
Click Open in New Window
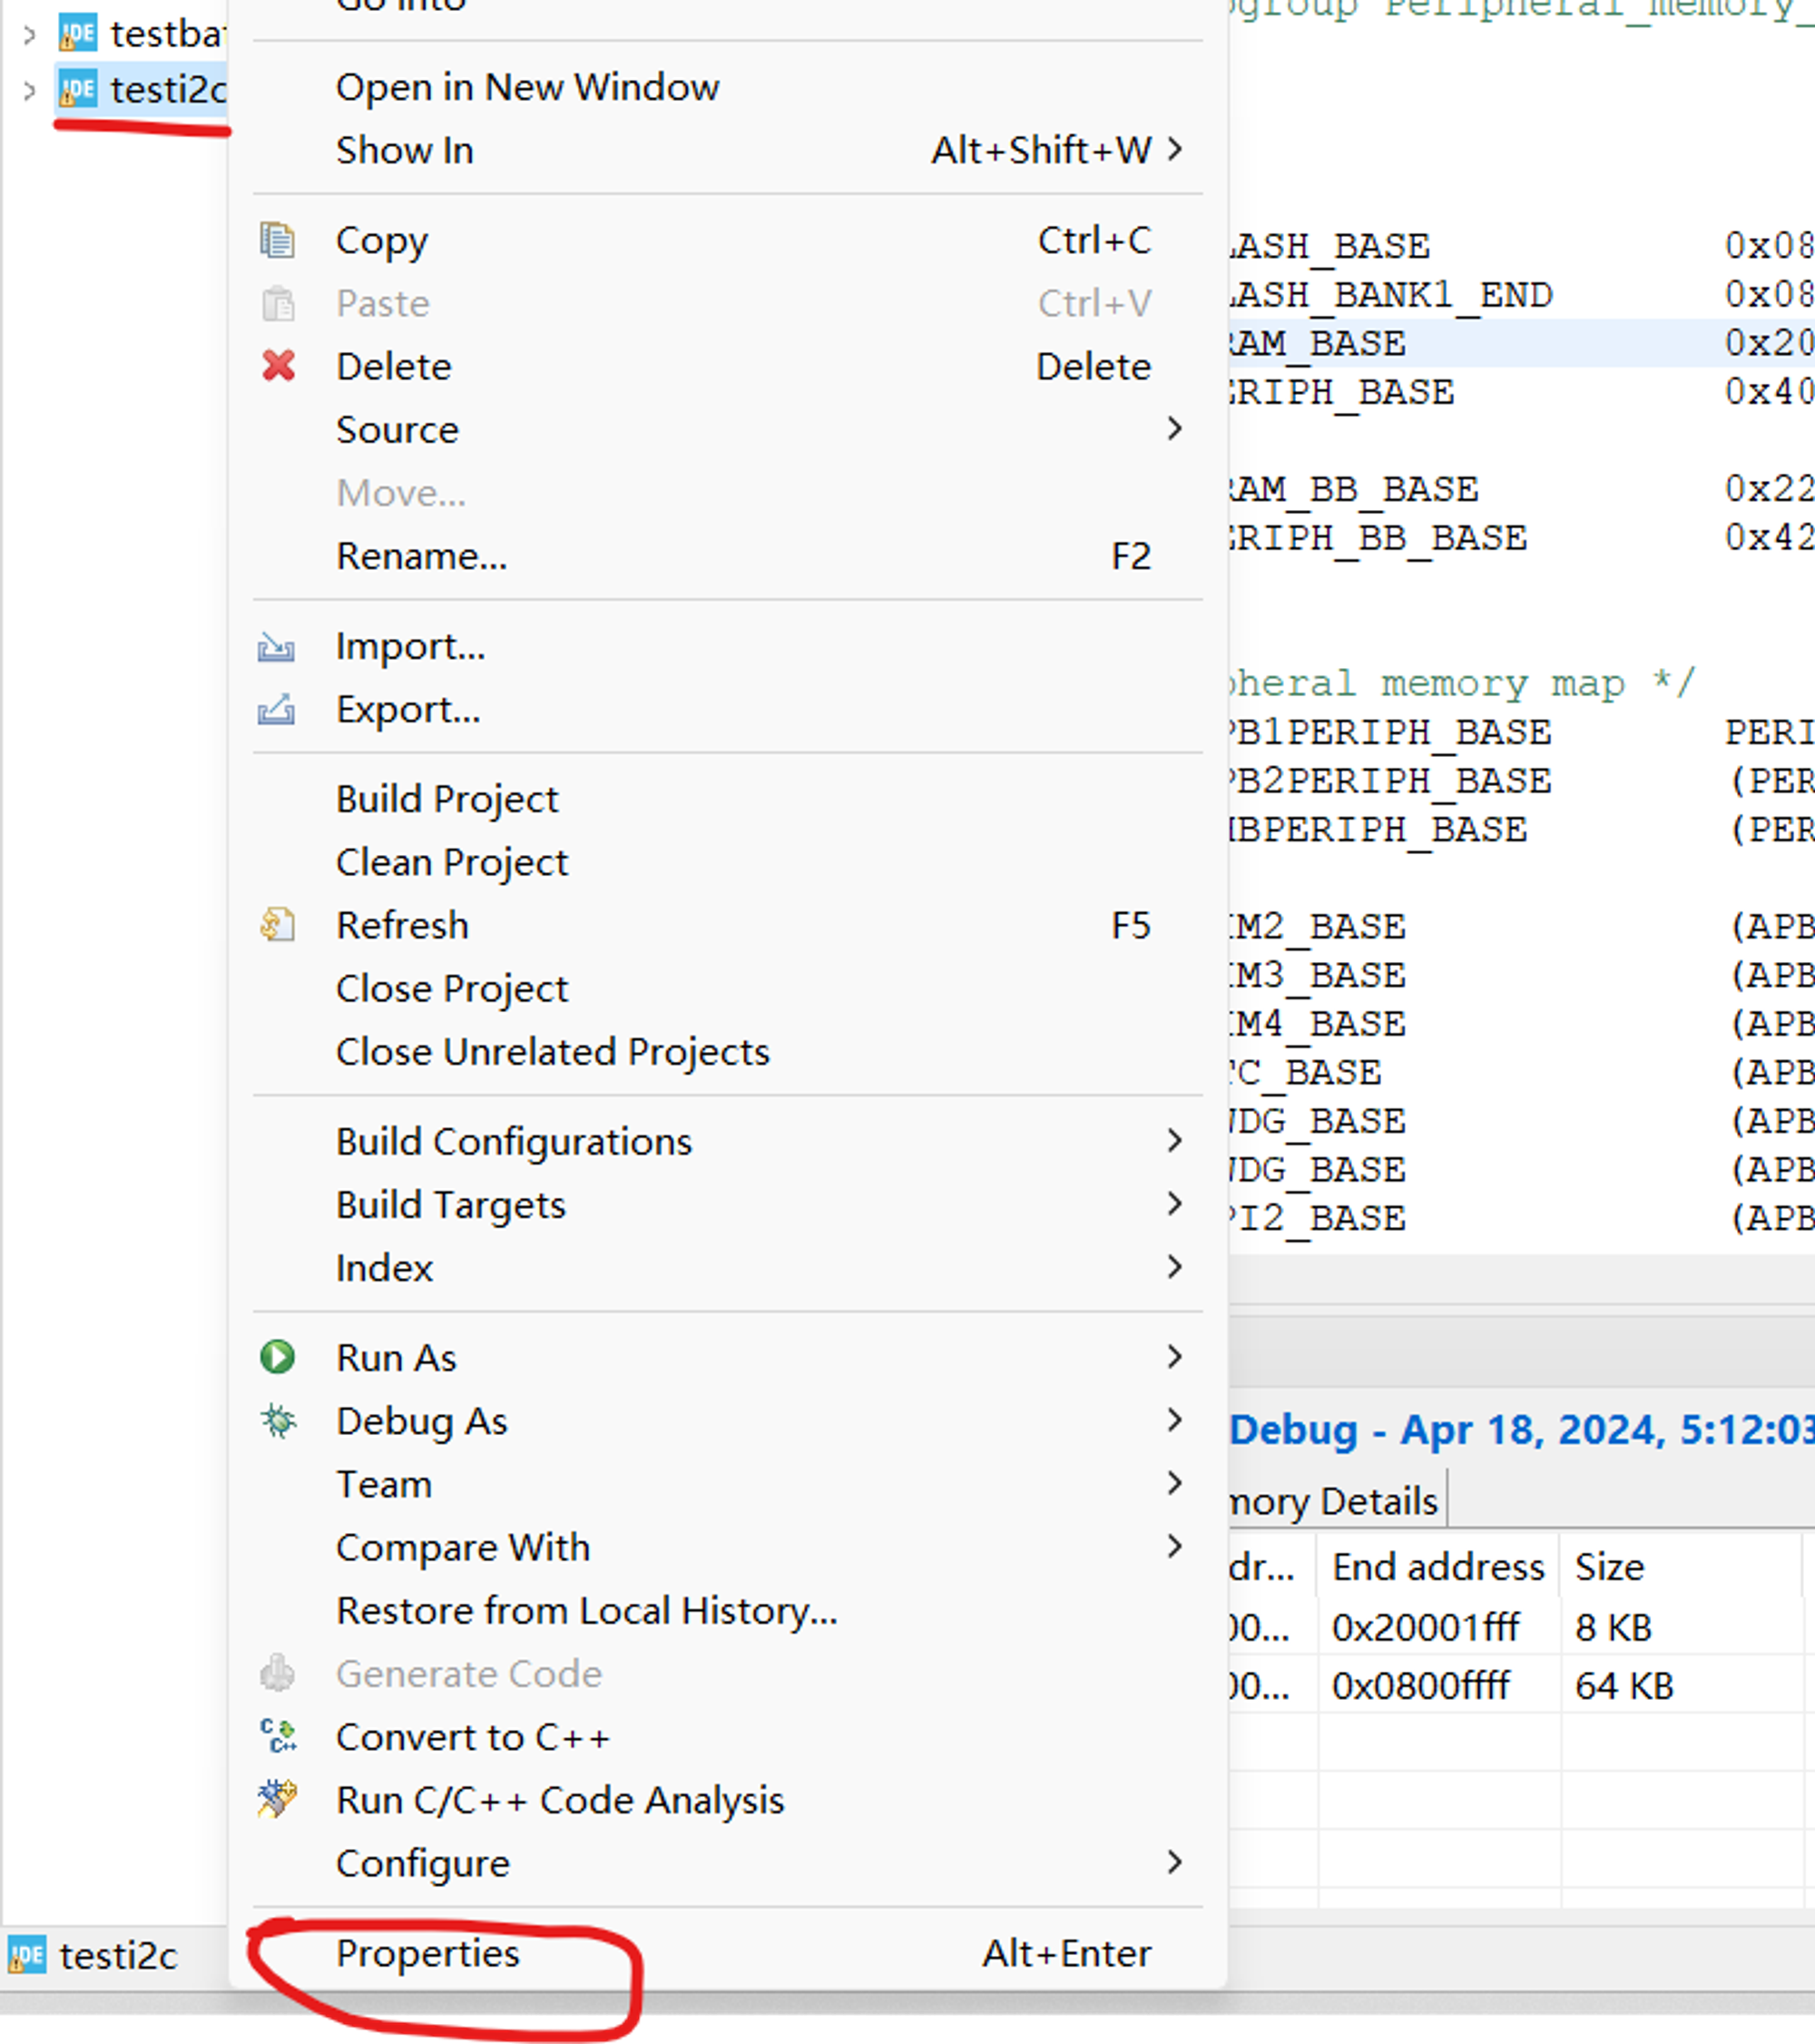coord(527,87)
